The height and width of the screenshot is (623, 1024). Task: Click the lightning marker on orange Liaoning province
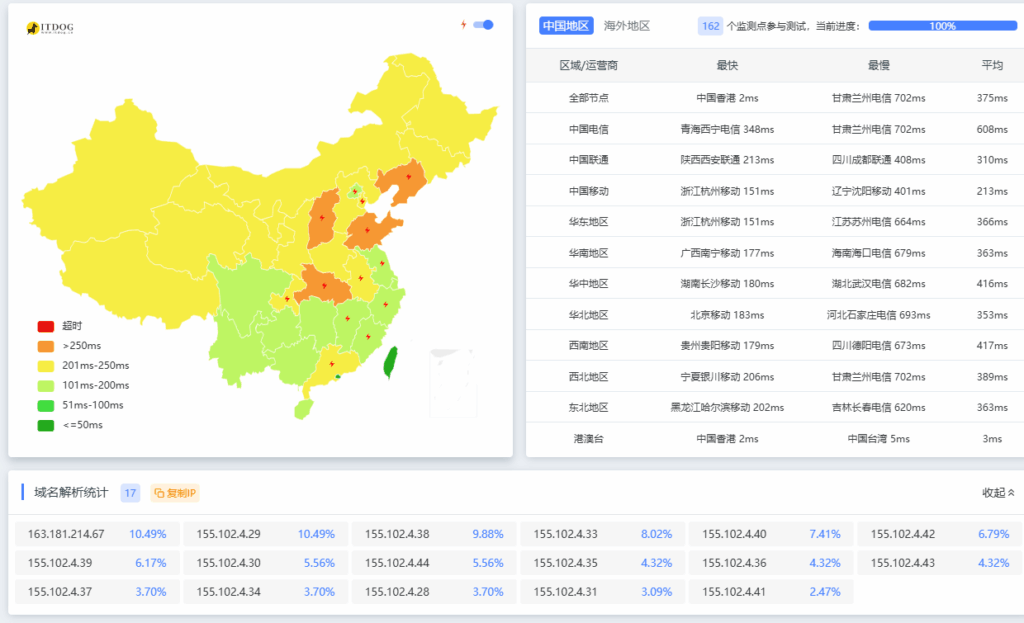point(408,177)
